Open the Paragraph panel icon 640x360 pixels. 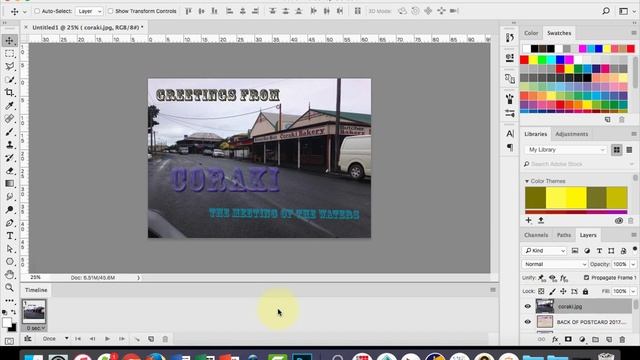coord(510,147)
